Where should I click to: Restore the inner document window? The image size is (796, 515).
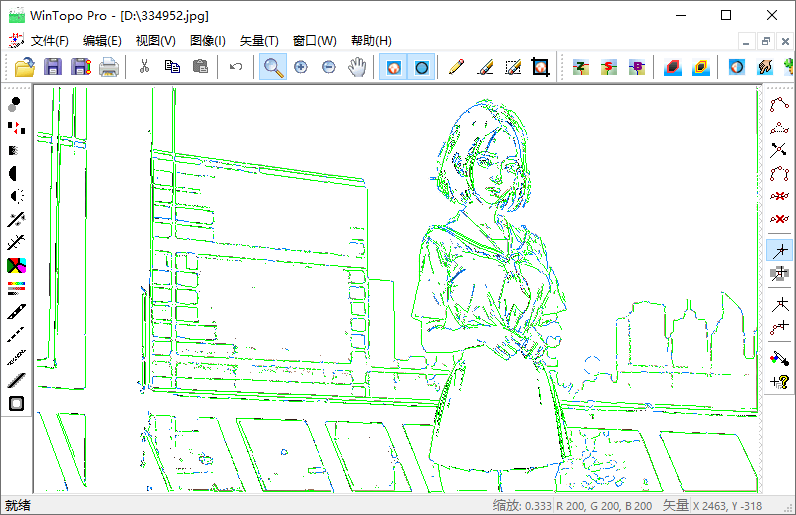point(766,41)
